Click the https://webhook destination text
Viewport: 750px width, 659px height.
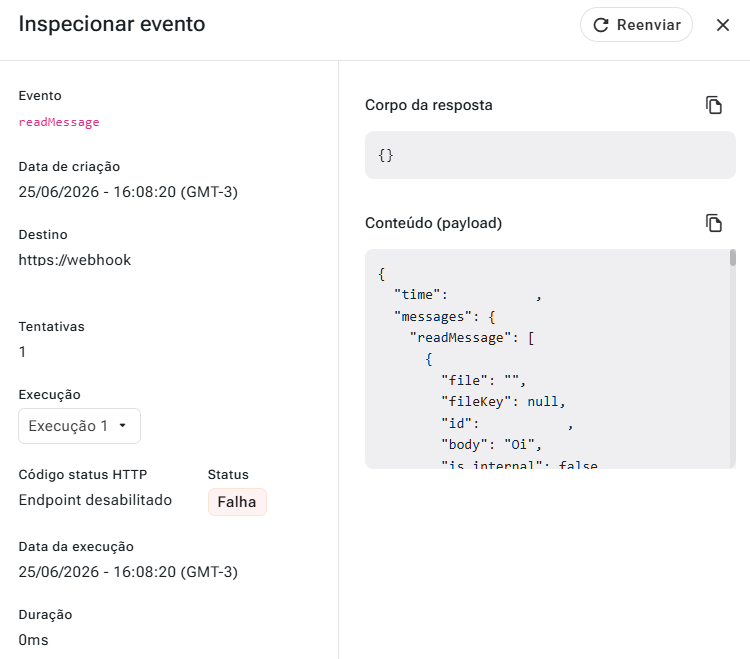(x=75, y=260)
